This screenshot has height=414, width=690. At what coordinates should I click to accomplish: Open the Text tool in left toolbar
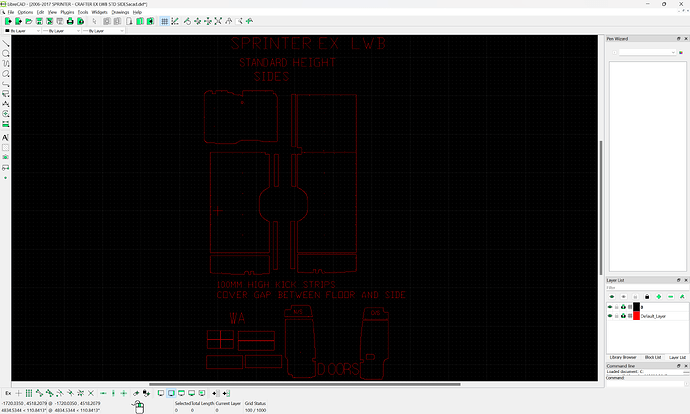pos(5,136)
